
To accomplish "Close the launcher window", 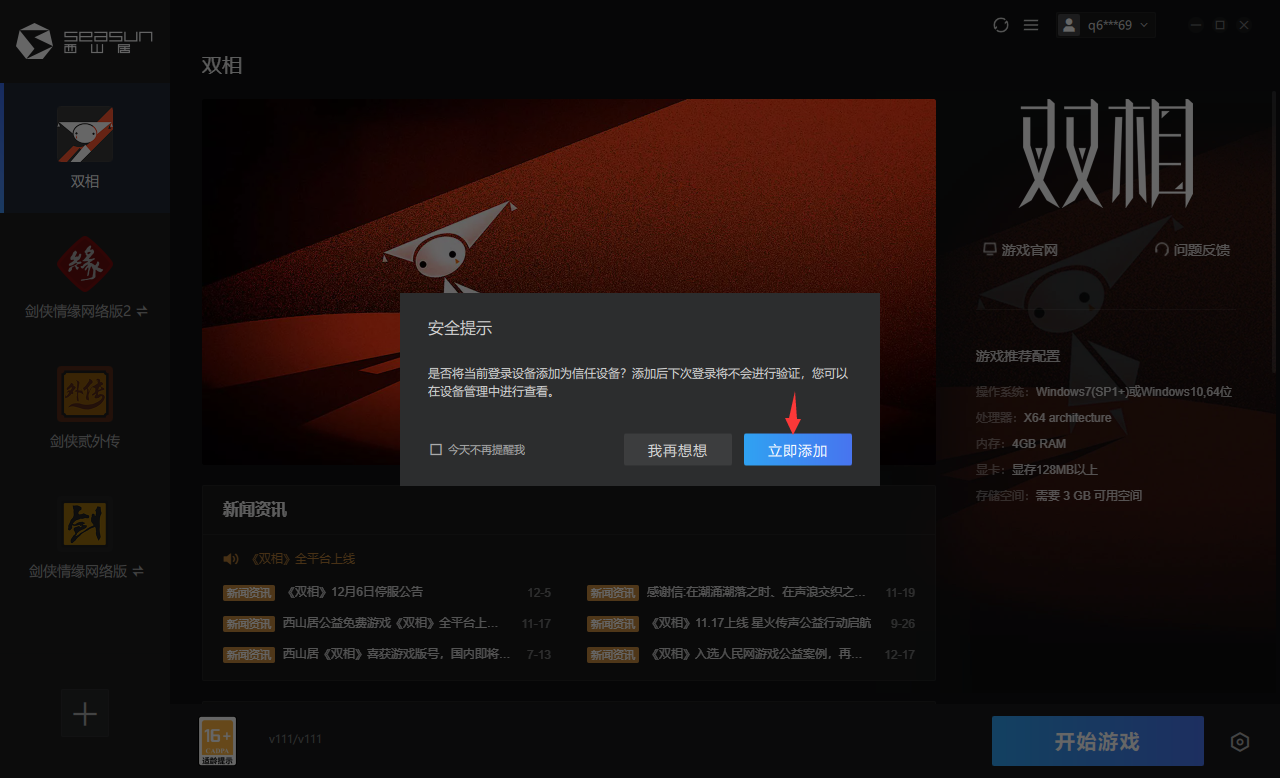I will point(1244,25).
